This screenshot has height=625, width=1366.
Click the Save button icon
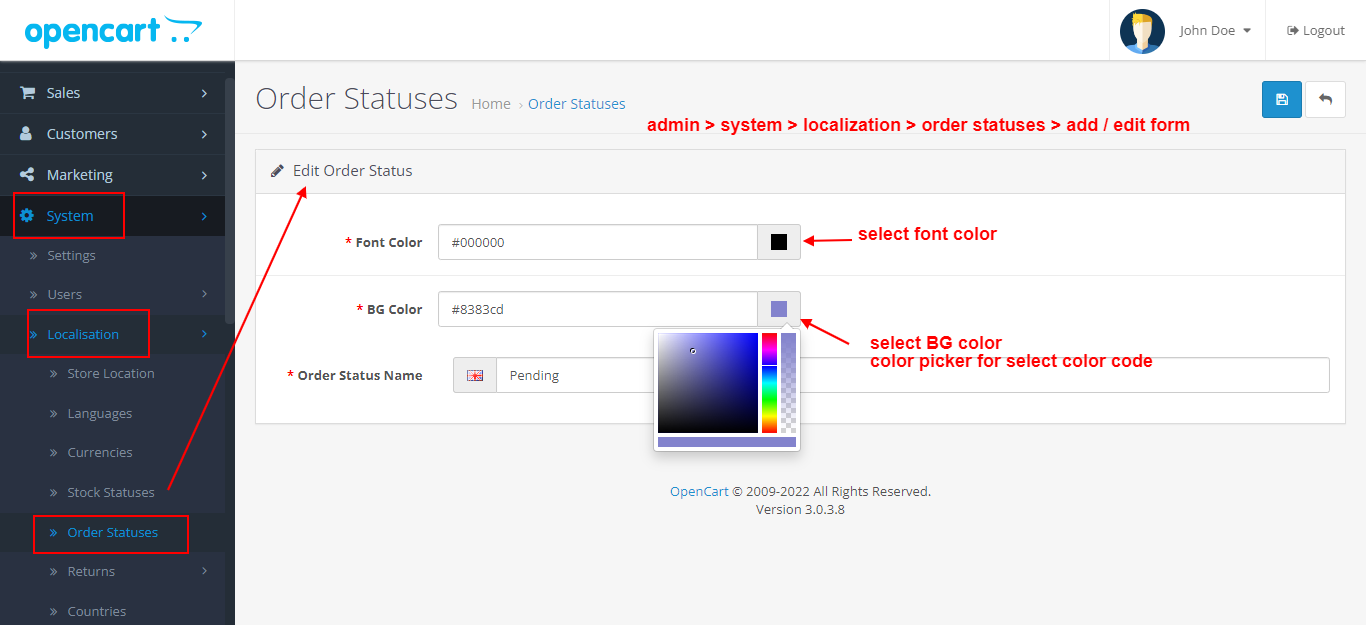[1281, 99]
